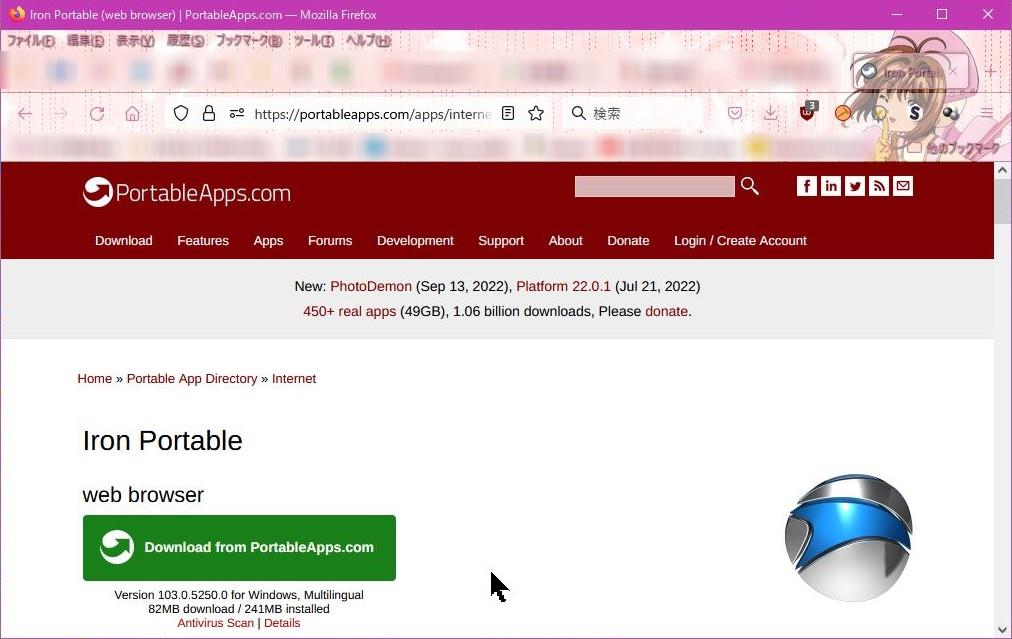Click the Iron browser logo image
Screen dimensions: 1012x639
(x=849, y=538)
